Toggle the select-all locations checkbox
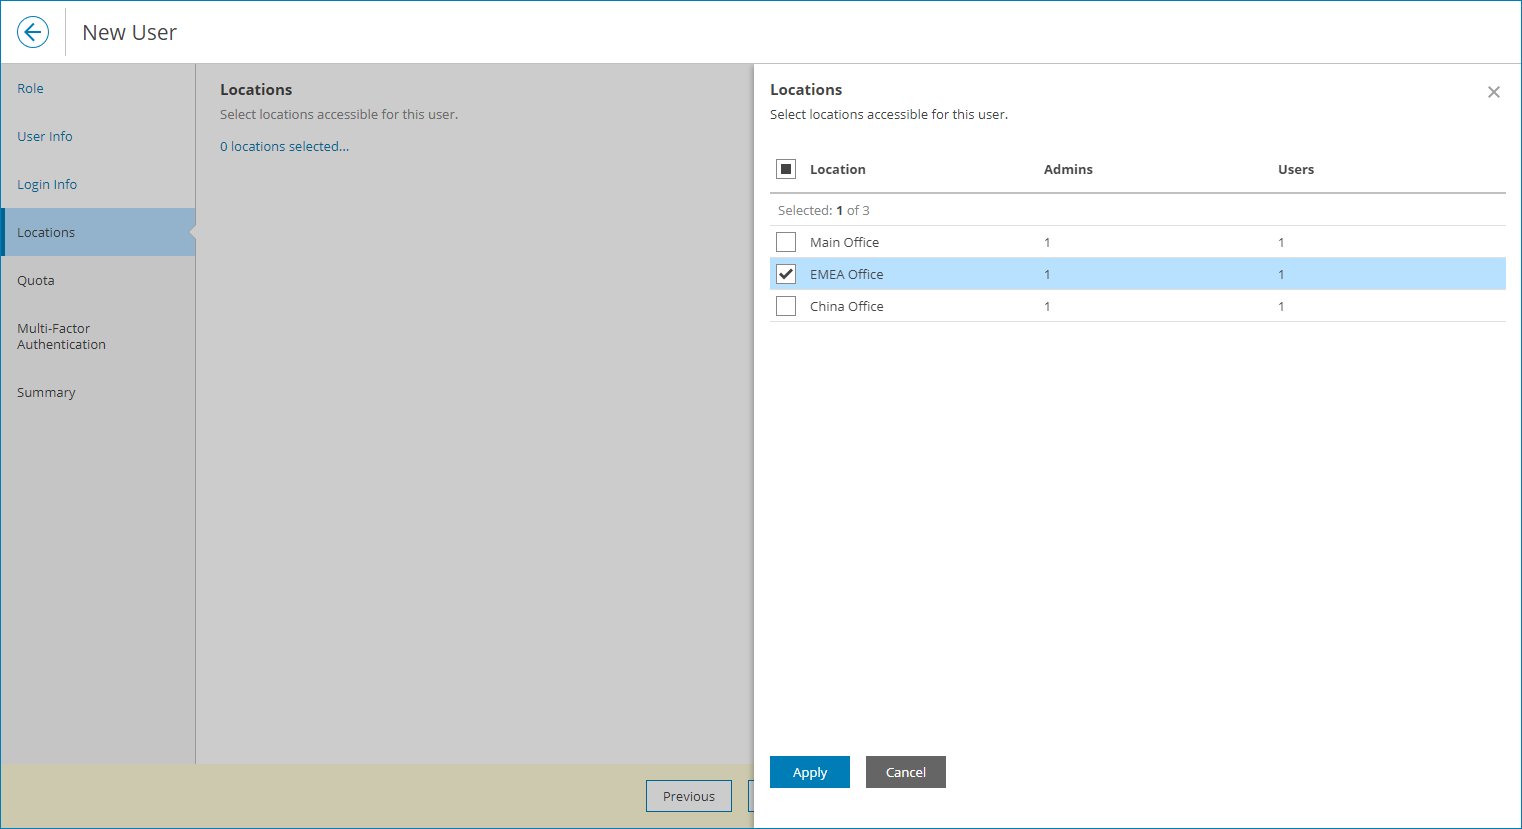1522x829 pixels. pos(786,169)
